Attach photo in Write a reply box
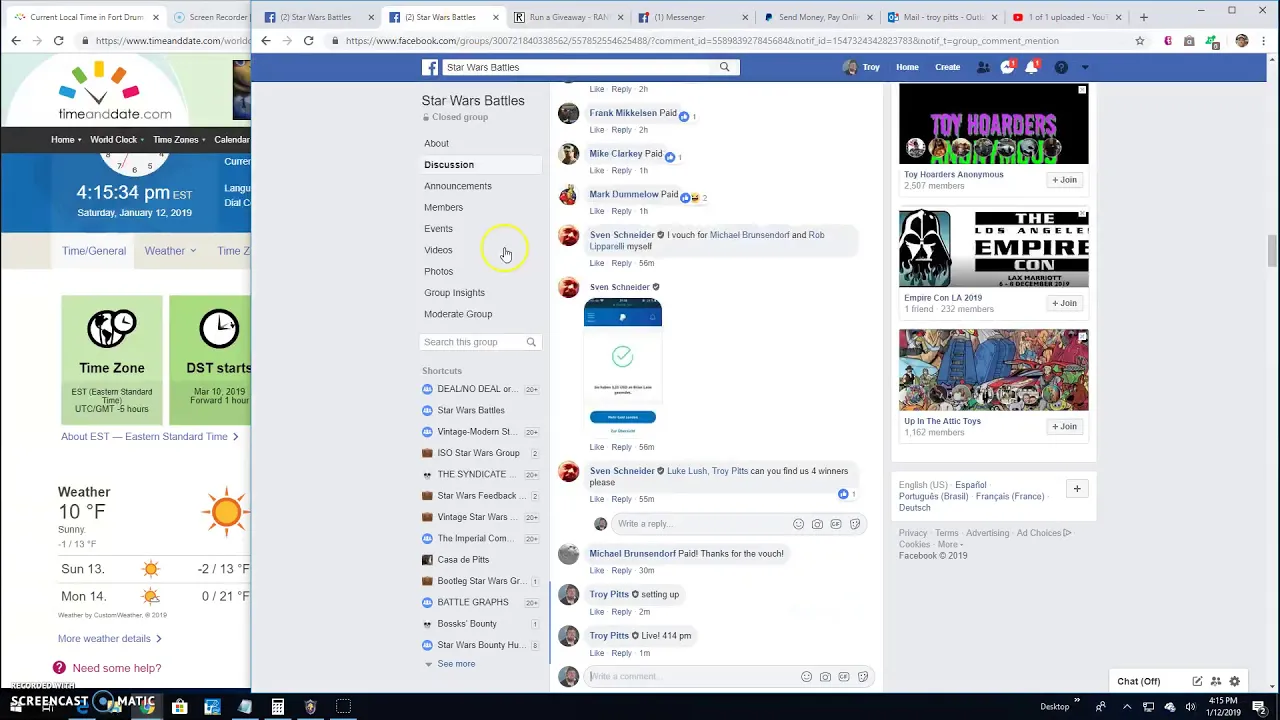The height and width of the screenshot is (720, 1280). click(x=817, y=524)
